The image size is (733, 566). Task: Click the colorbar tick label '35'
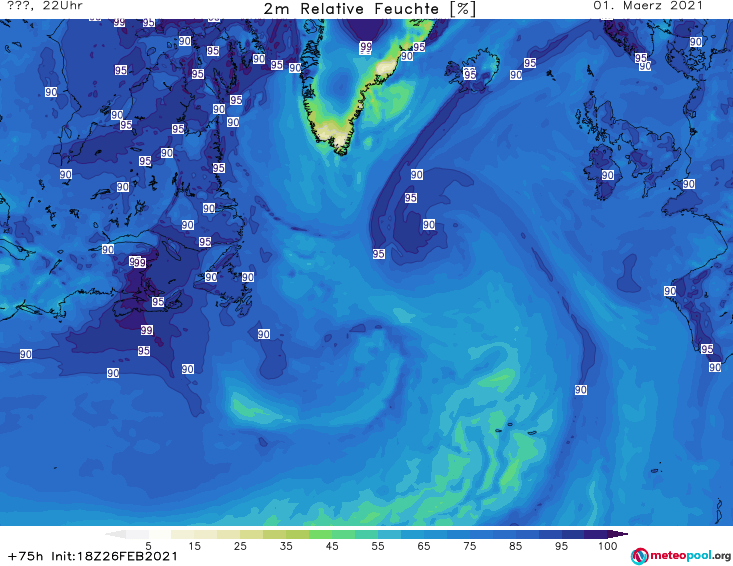click(286, 546)
